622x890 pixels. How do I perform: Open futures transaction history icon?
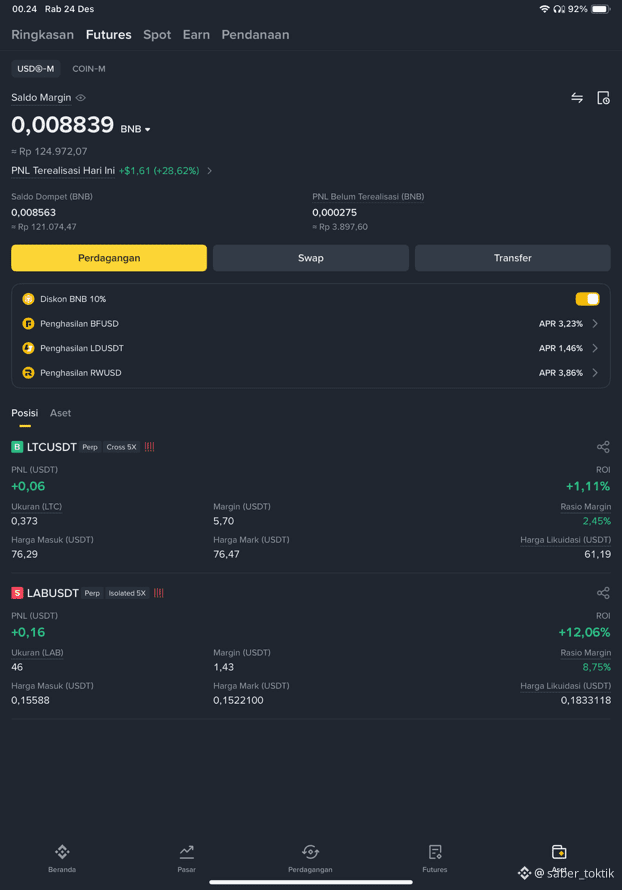[x=603, y=98]
